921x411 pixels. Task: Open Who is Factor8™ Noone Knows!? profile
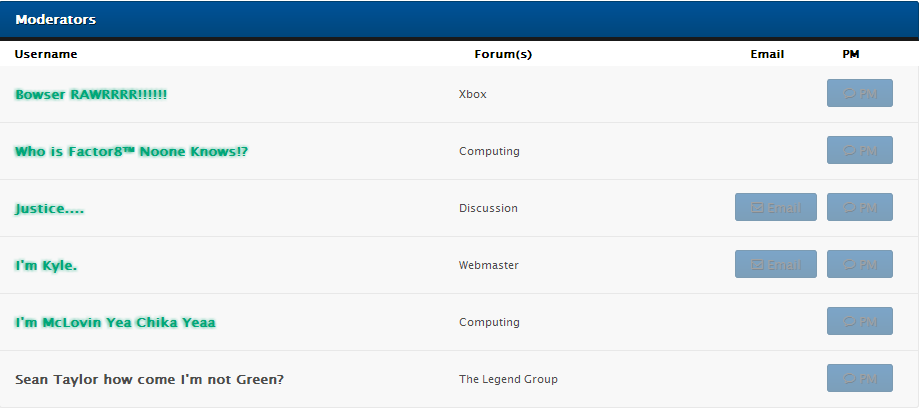[132, 151]
